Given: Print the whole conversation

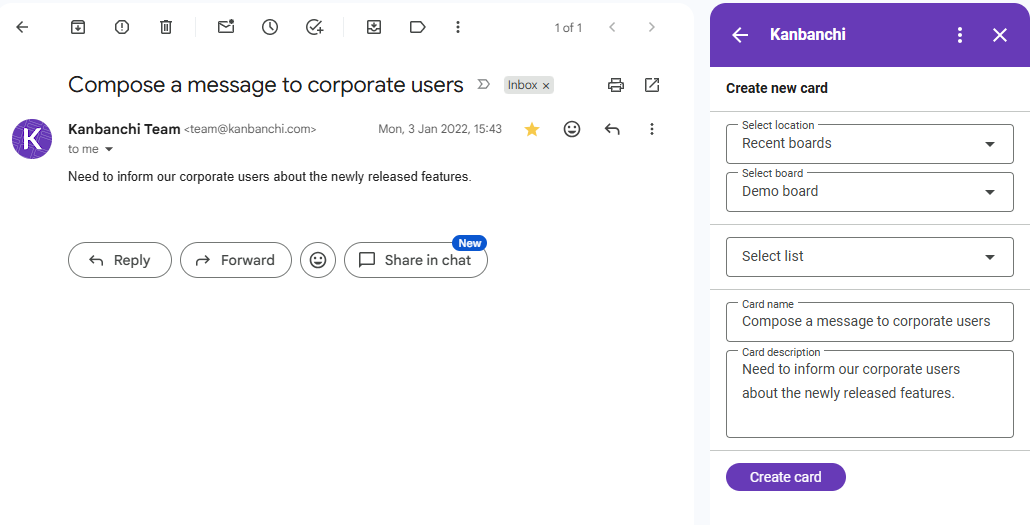Looking at the screenshot, I should click(x=616, y=85).
